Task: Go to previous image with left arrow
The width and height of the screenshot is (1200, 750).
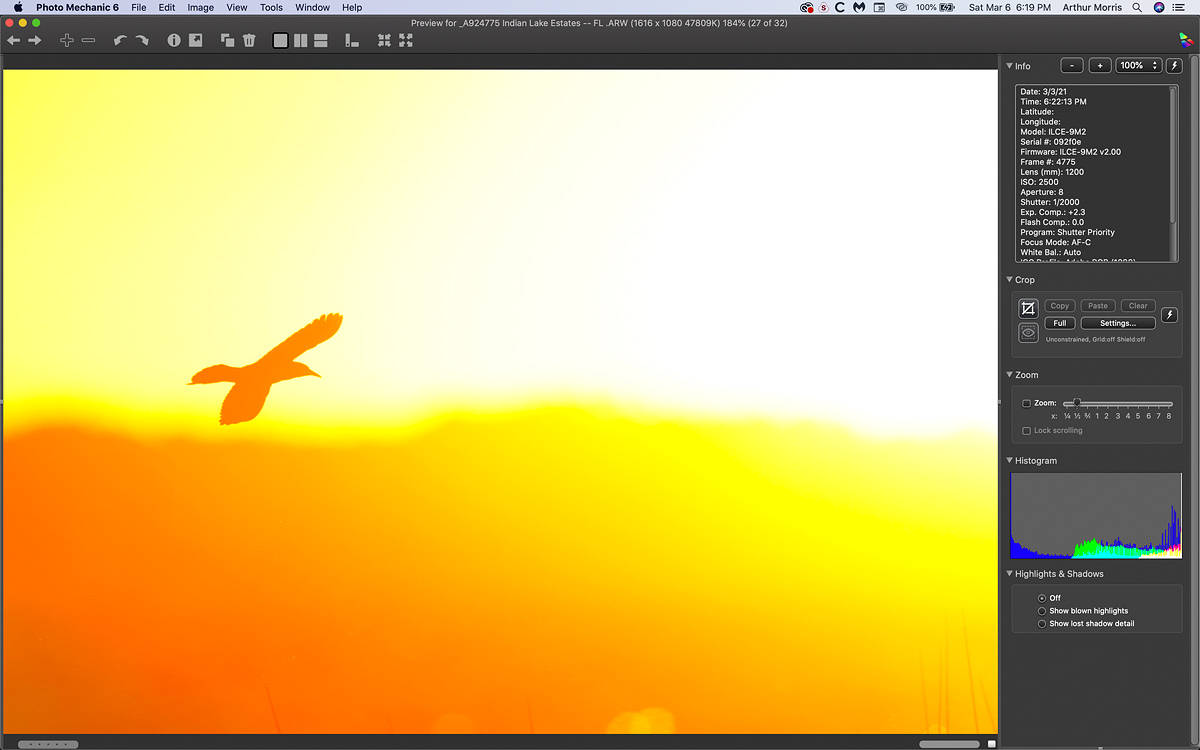Action: point(14,41)
